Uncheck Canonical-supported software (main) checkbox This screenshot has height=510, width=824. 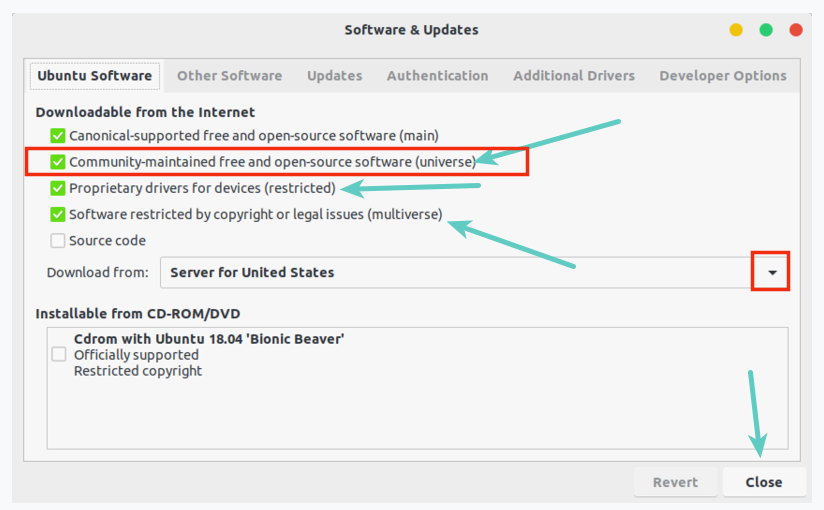(x=58, y=136)
